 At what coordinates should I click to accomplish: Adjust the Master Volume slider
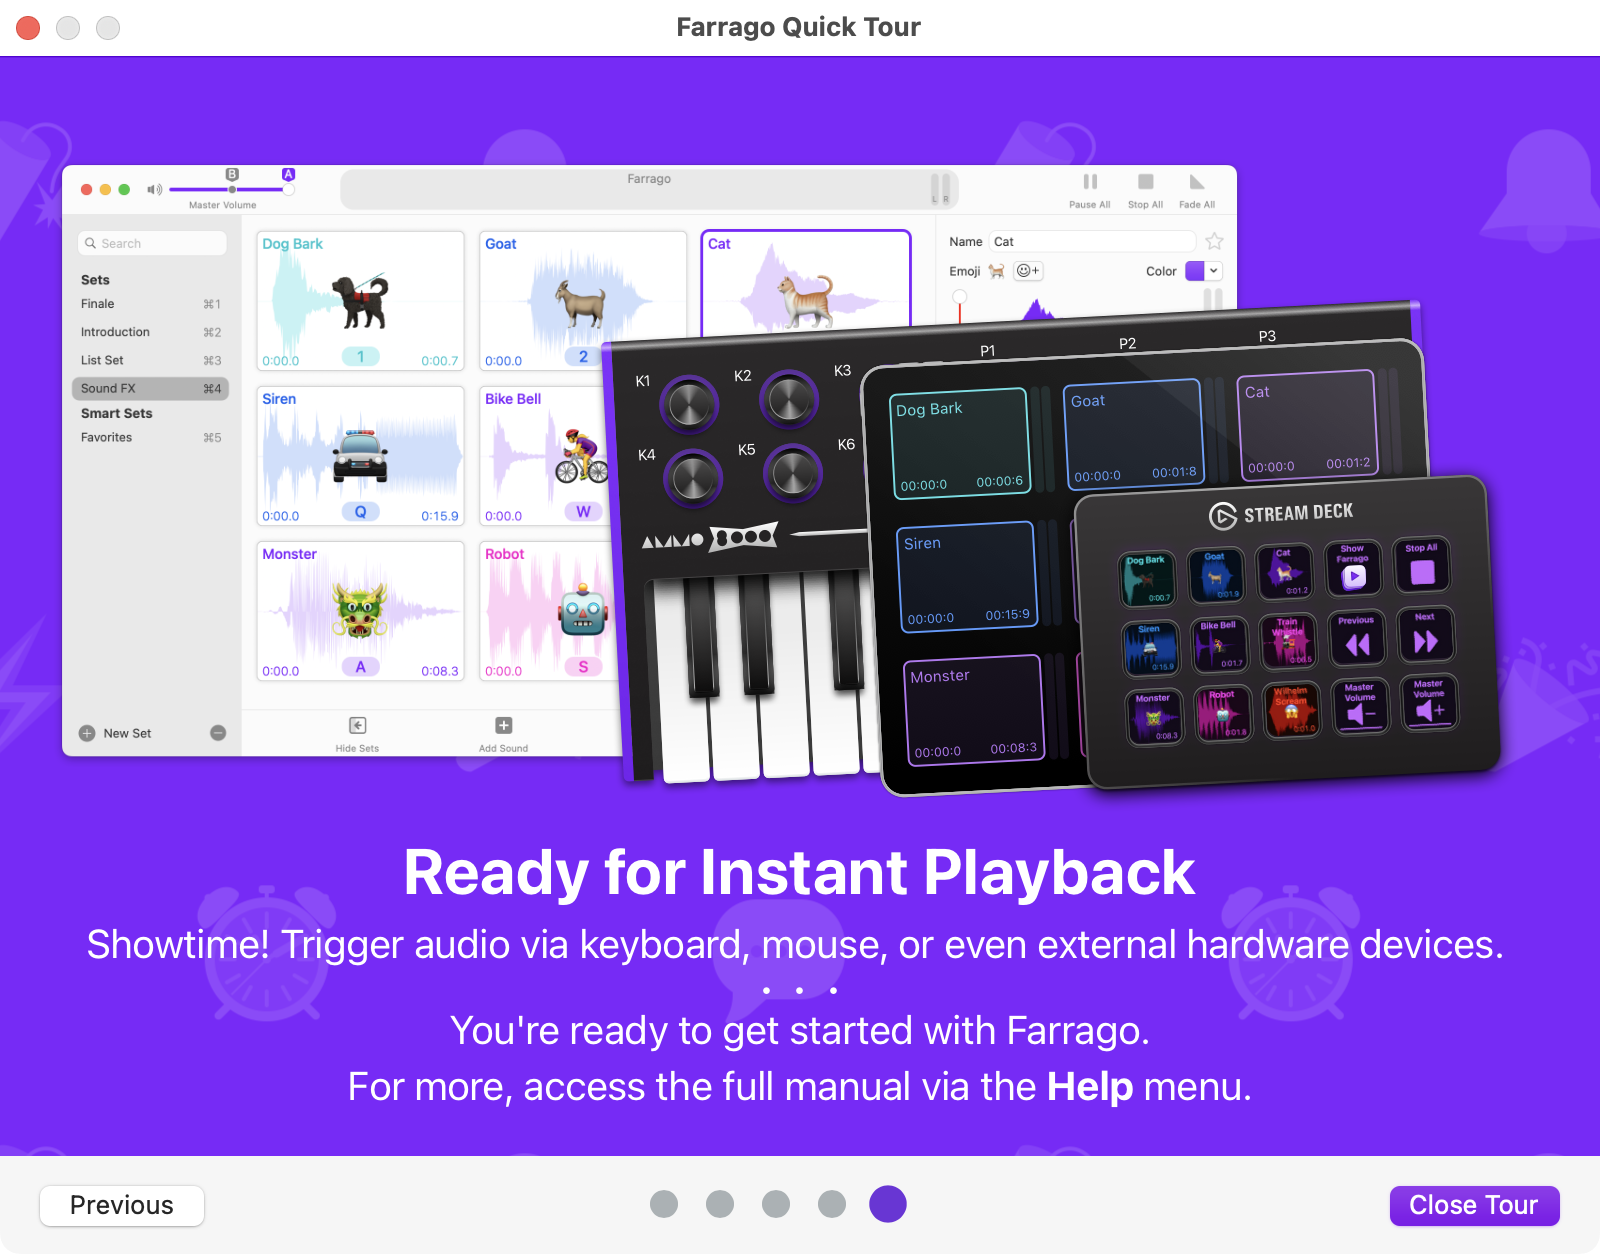pos(232,189)
